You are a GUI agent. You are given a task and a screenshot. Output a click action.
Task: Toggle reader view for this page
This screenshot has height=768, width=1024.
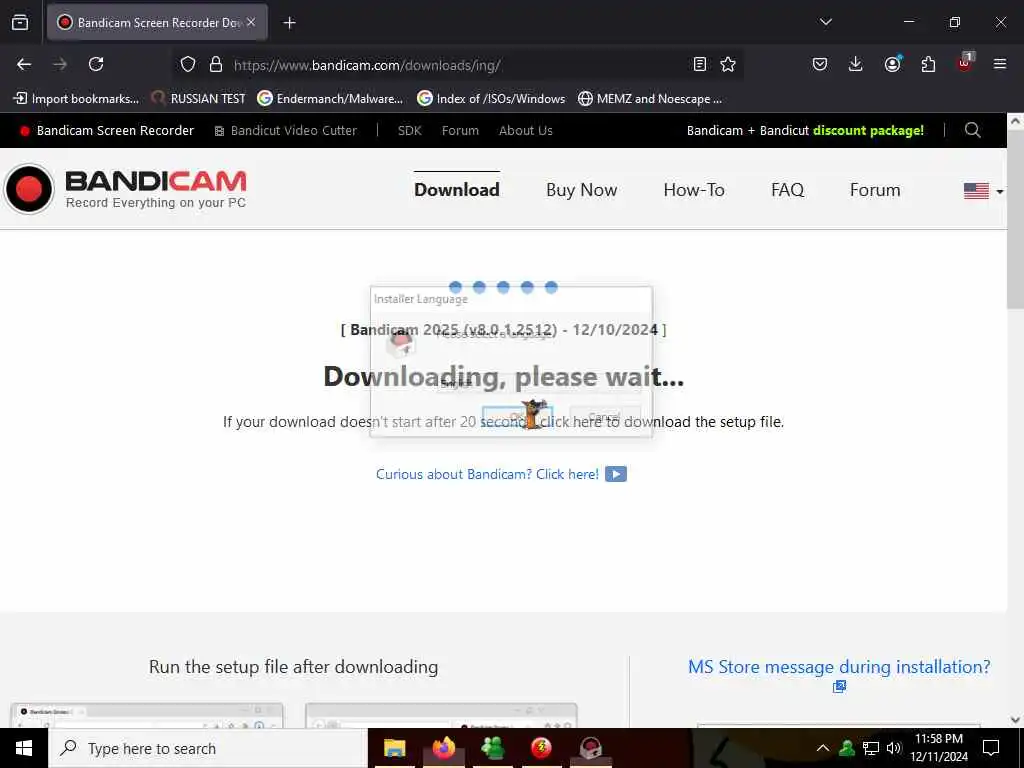pos(699,64)
